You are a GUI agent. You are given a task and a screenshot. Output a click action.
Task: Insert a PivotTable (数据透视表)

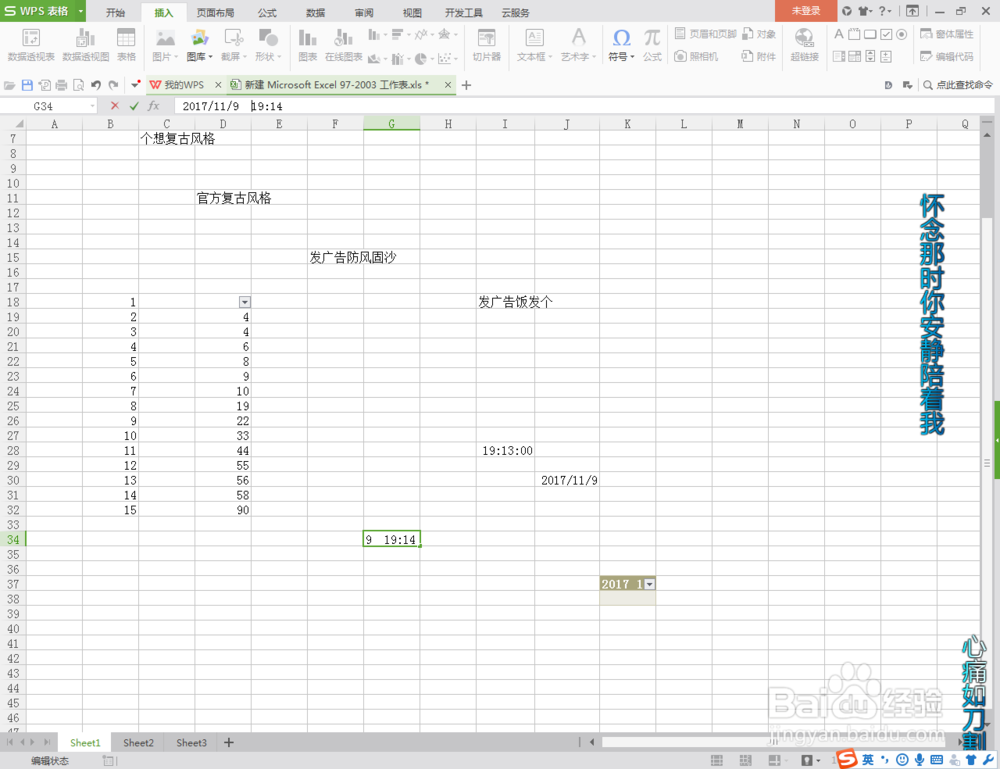pos(31,45)
